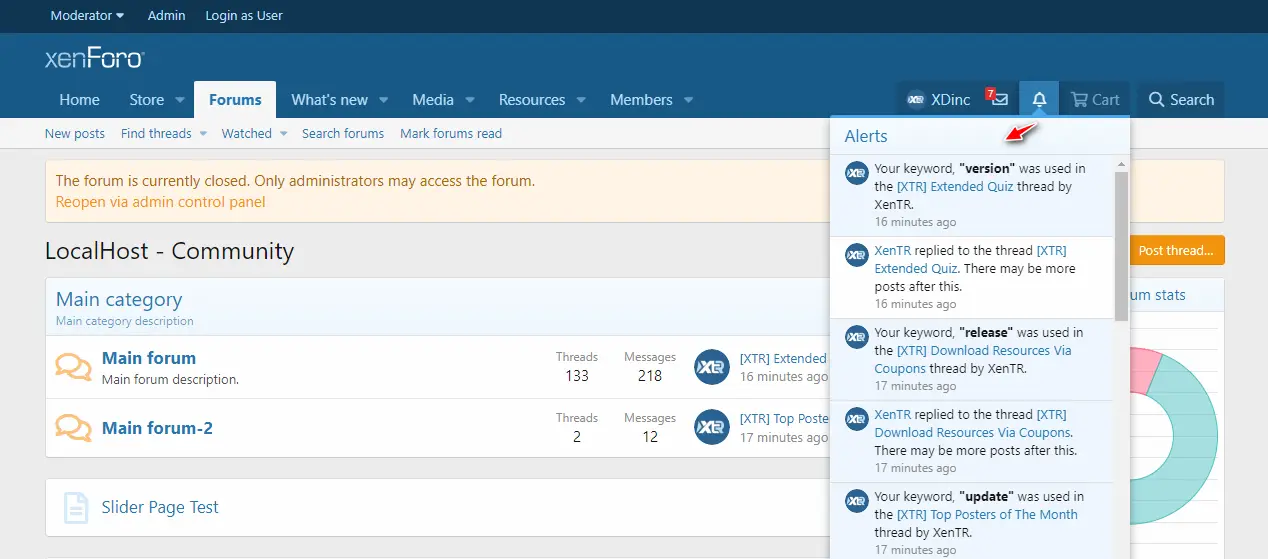Click XenTR name in Extended Quiz reply alert
The image size is (1268, 559).
[x=893, y=250]
